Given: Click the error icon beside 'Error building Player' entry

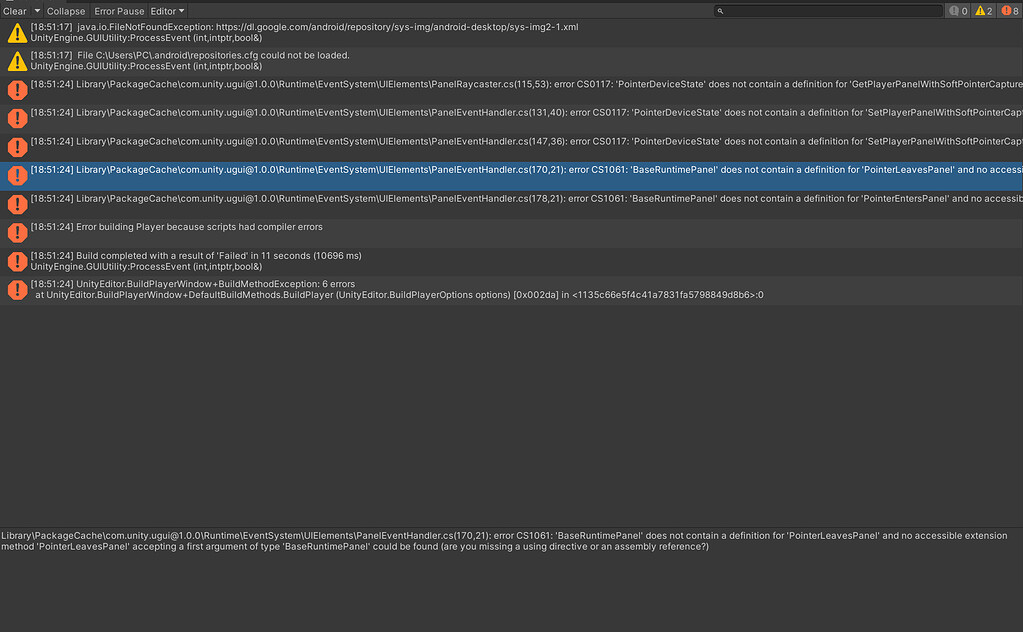Looking at the screenshot, I should click(15, 231).
